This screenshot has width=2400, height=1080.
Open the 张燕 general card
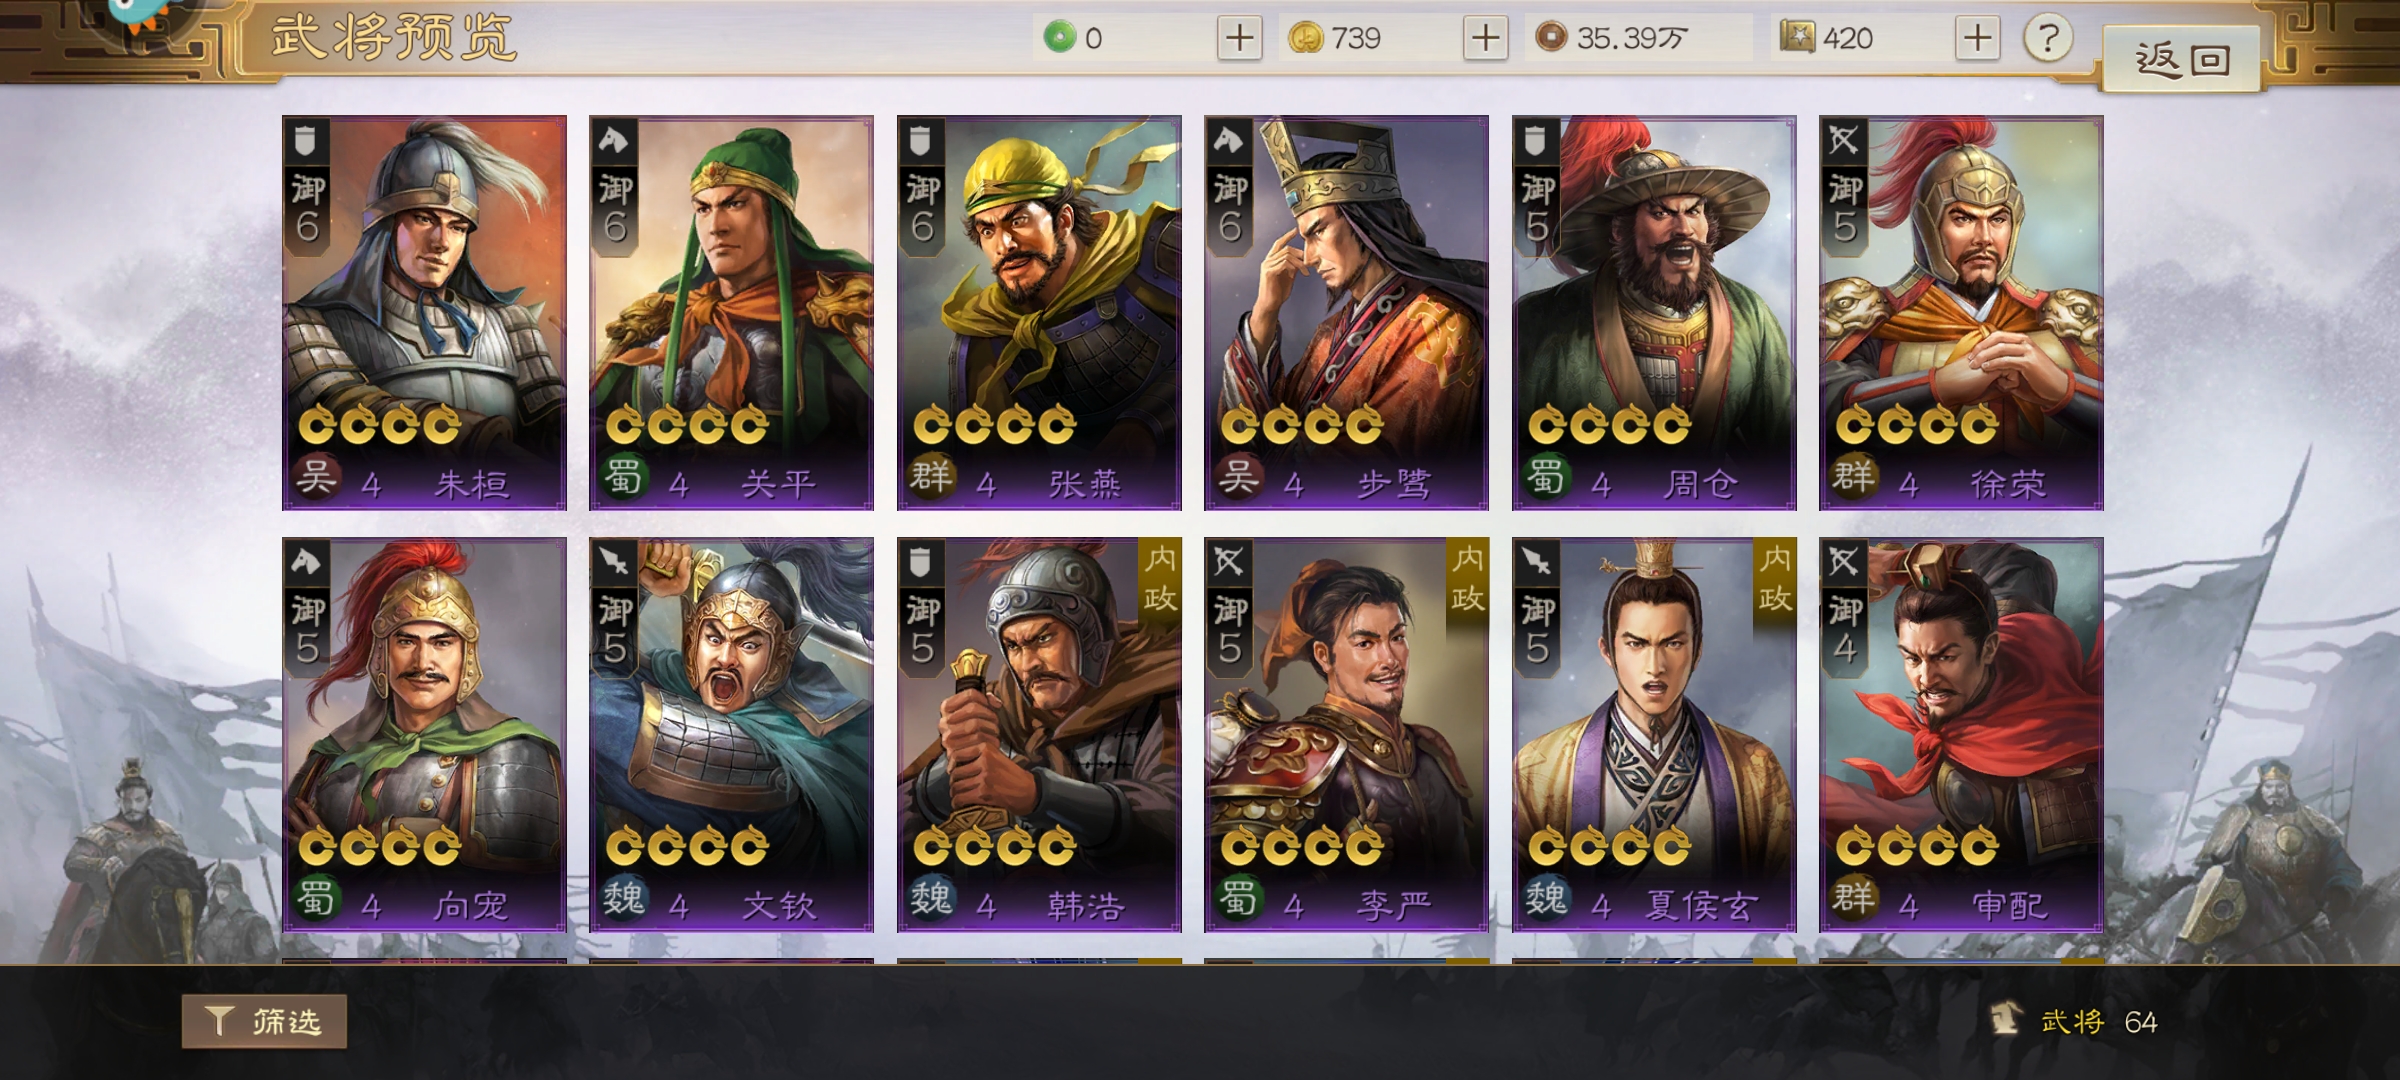[x=1039, y=313]
